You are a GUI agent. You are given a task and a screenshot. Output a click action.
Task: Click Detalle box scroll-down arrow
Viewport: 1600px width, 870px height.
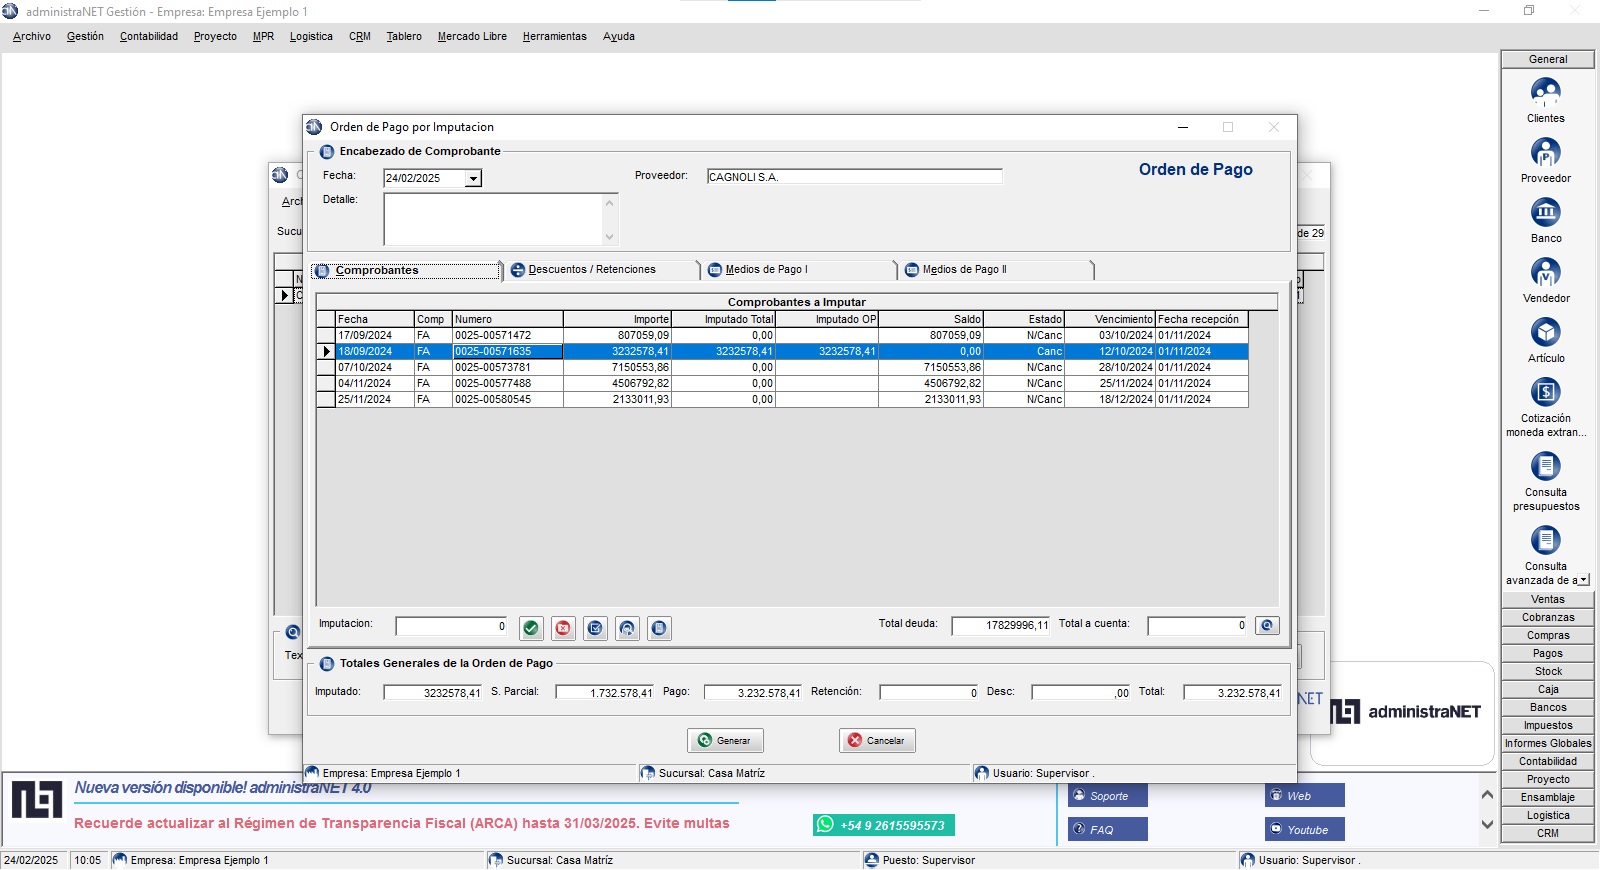(609, 237)
